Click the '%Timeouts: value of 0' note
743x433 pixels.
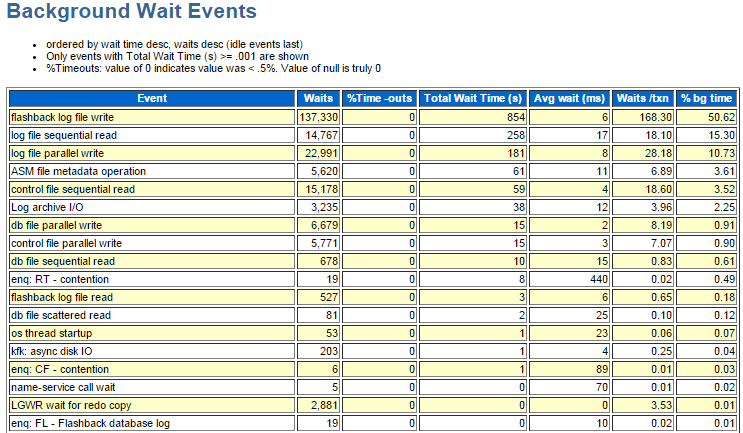213,68
